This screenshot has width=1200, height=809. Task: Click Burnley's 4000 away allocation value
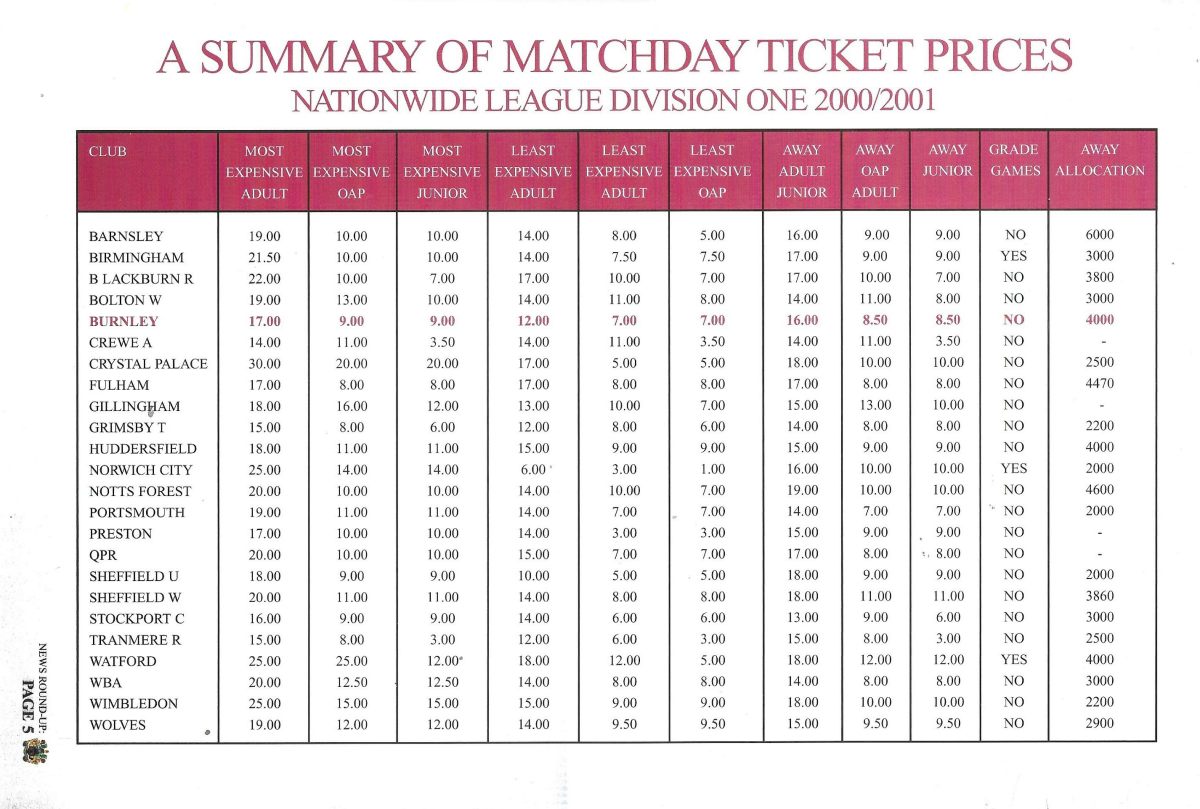click(1100, 322)
